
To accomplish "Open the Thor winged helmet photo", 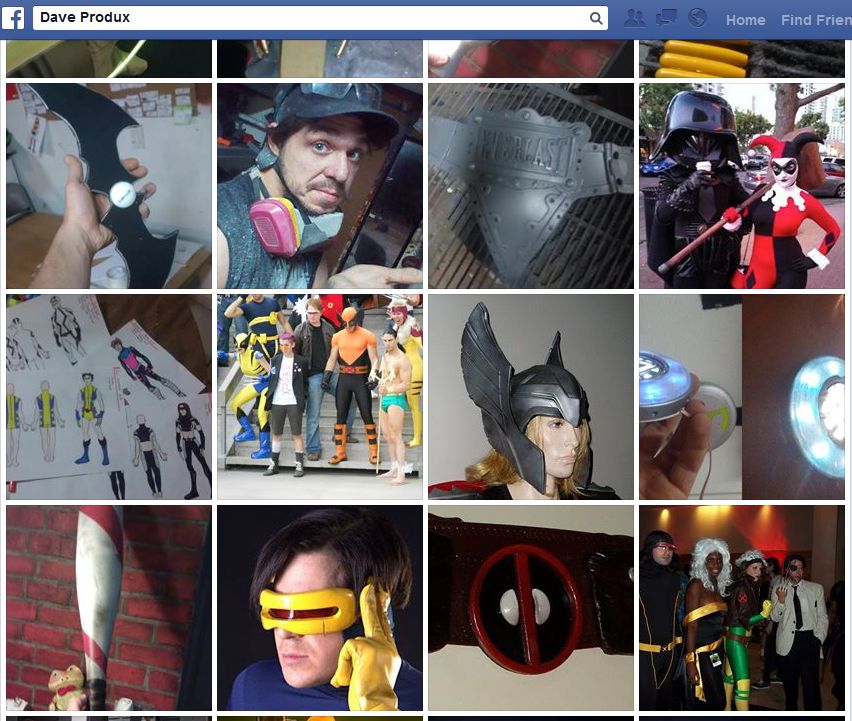I will point(531,397).
